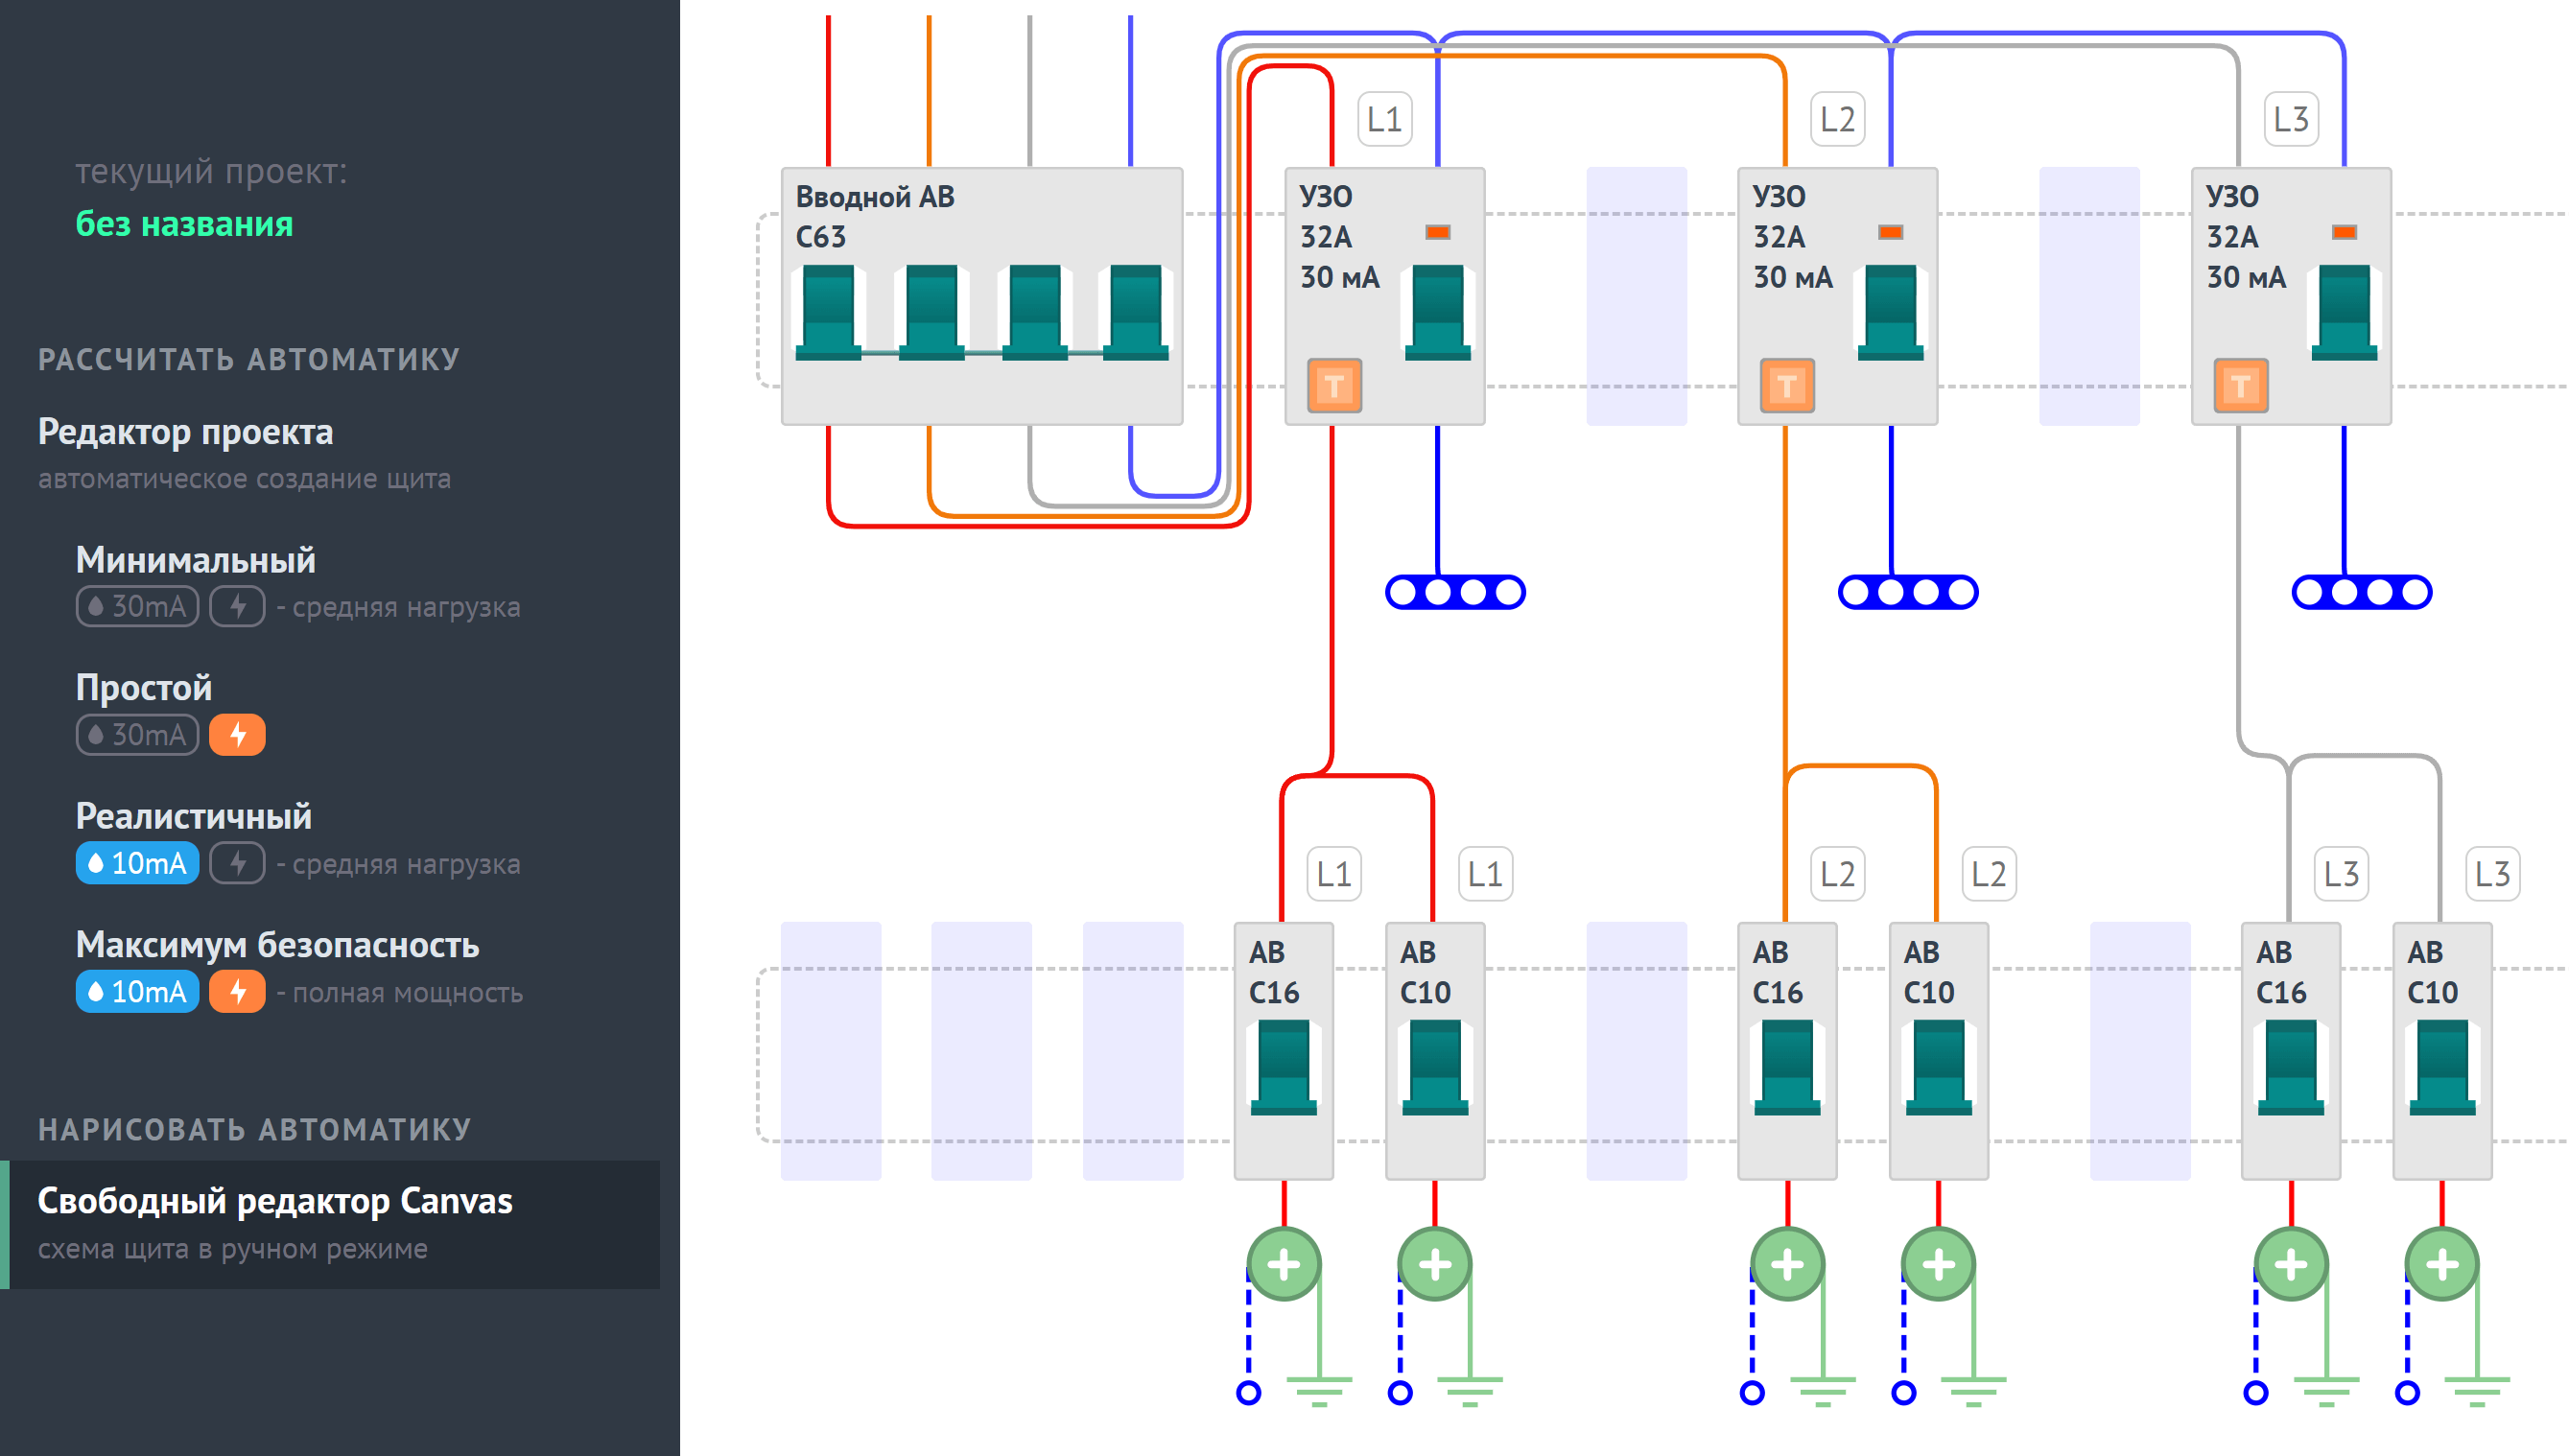Select the Минимальный preset
This screenshot has height=1456, width=2569.
[x=196, y=560]
